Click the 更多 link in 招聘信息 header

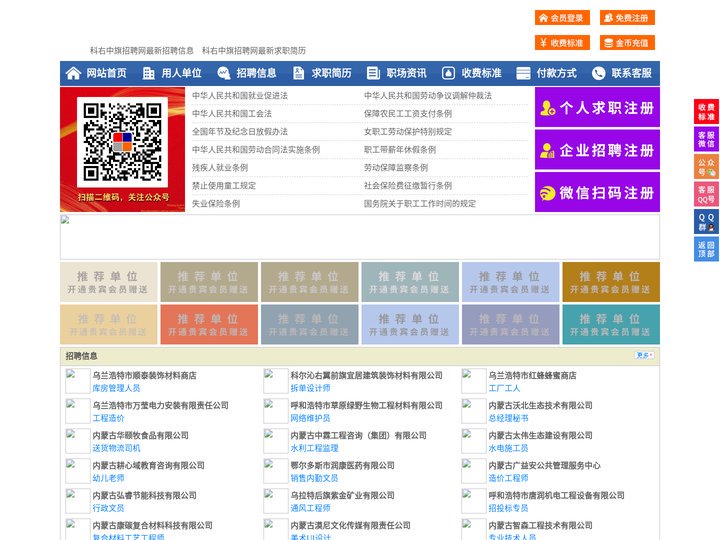pyautogui.click(x=644, y=355)
